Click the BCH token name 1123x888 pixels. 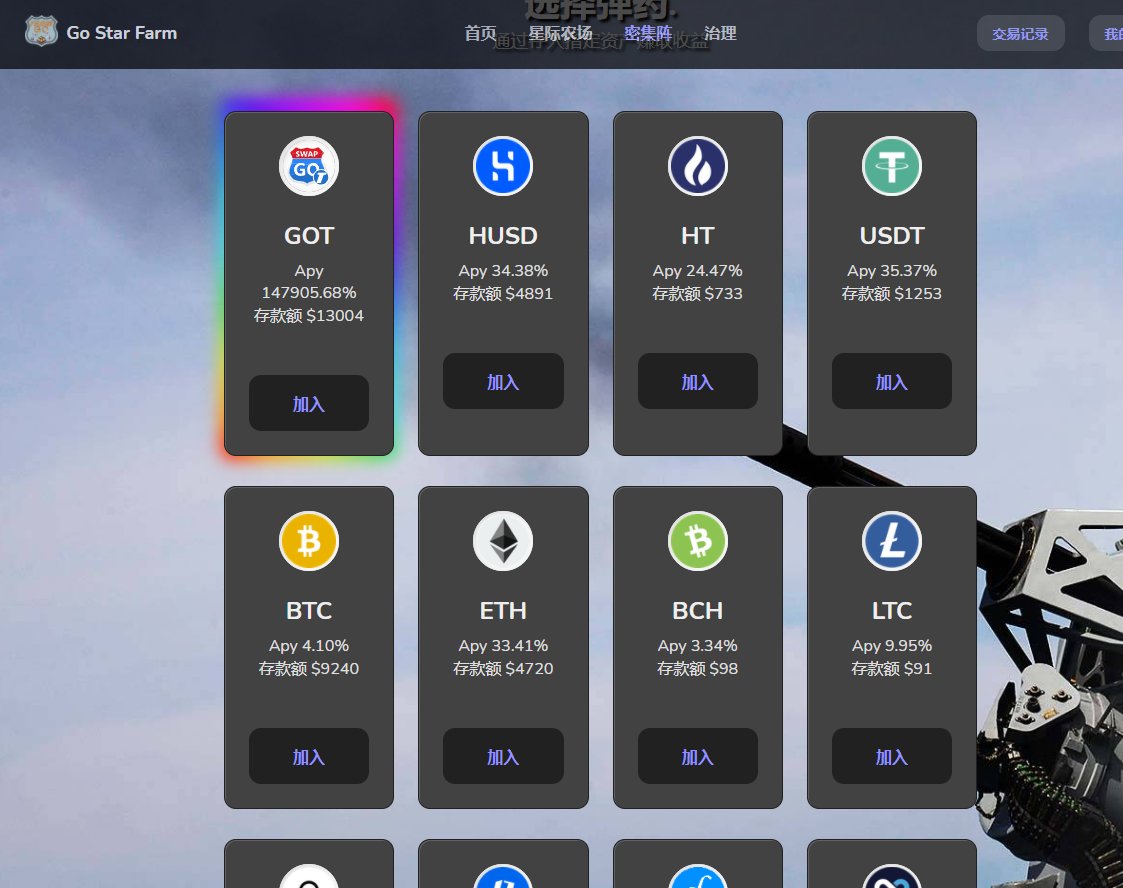pyautogui.click(x=698, y=611)
